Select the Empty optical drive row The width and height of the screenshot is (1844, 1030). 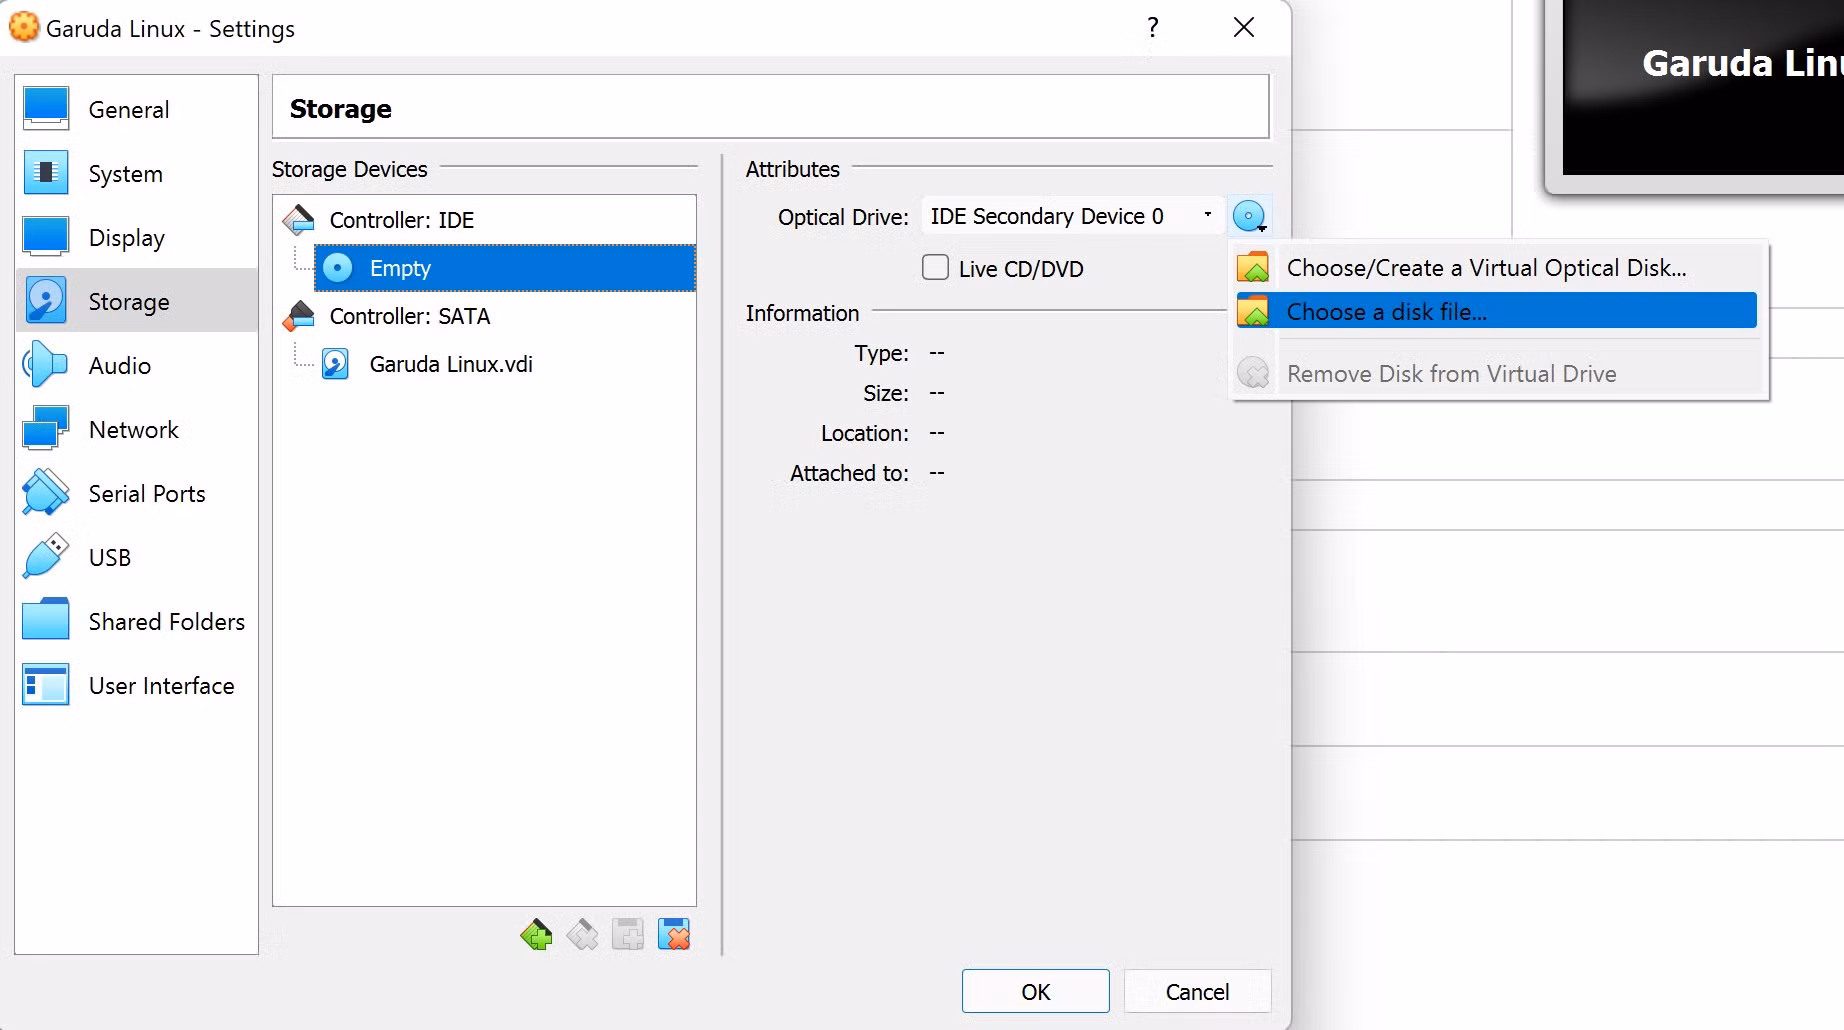pos(505,268)
